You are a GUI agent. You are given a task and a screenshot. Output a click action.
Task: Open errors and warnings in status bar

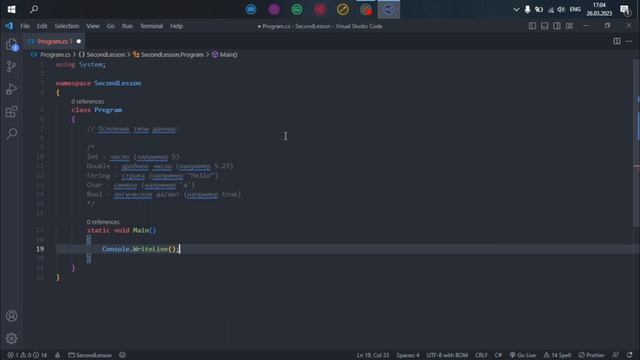click(x=27, y=355)
